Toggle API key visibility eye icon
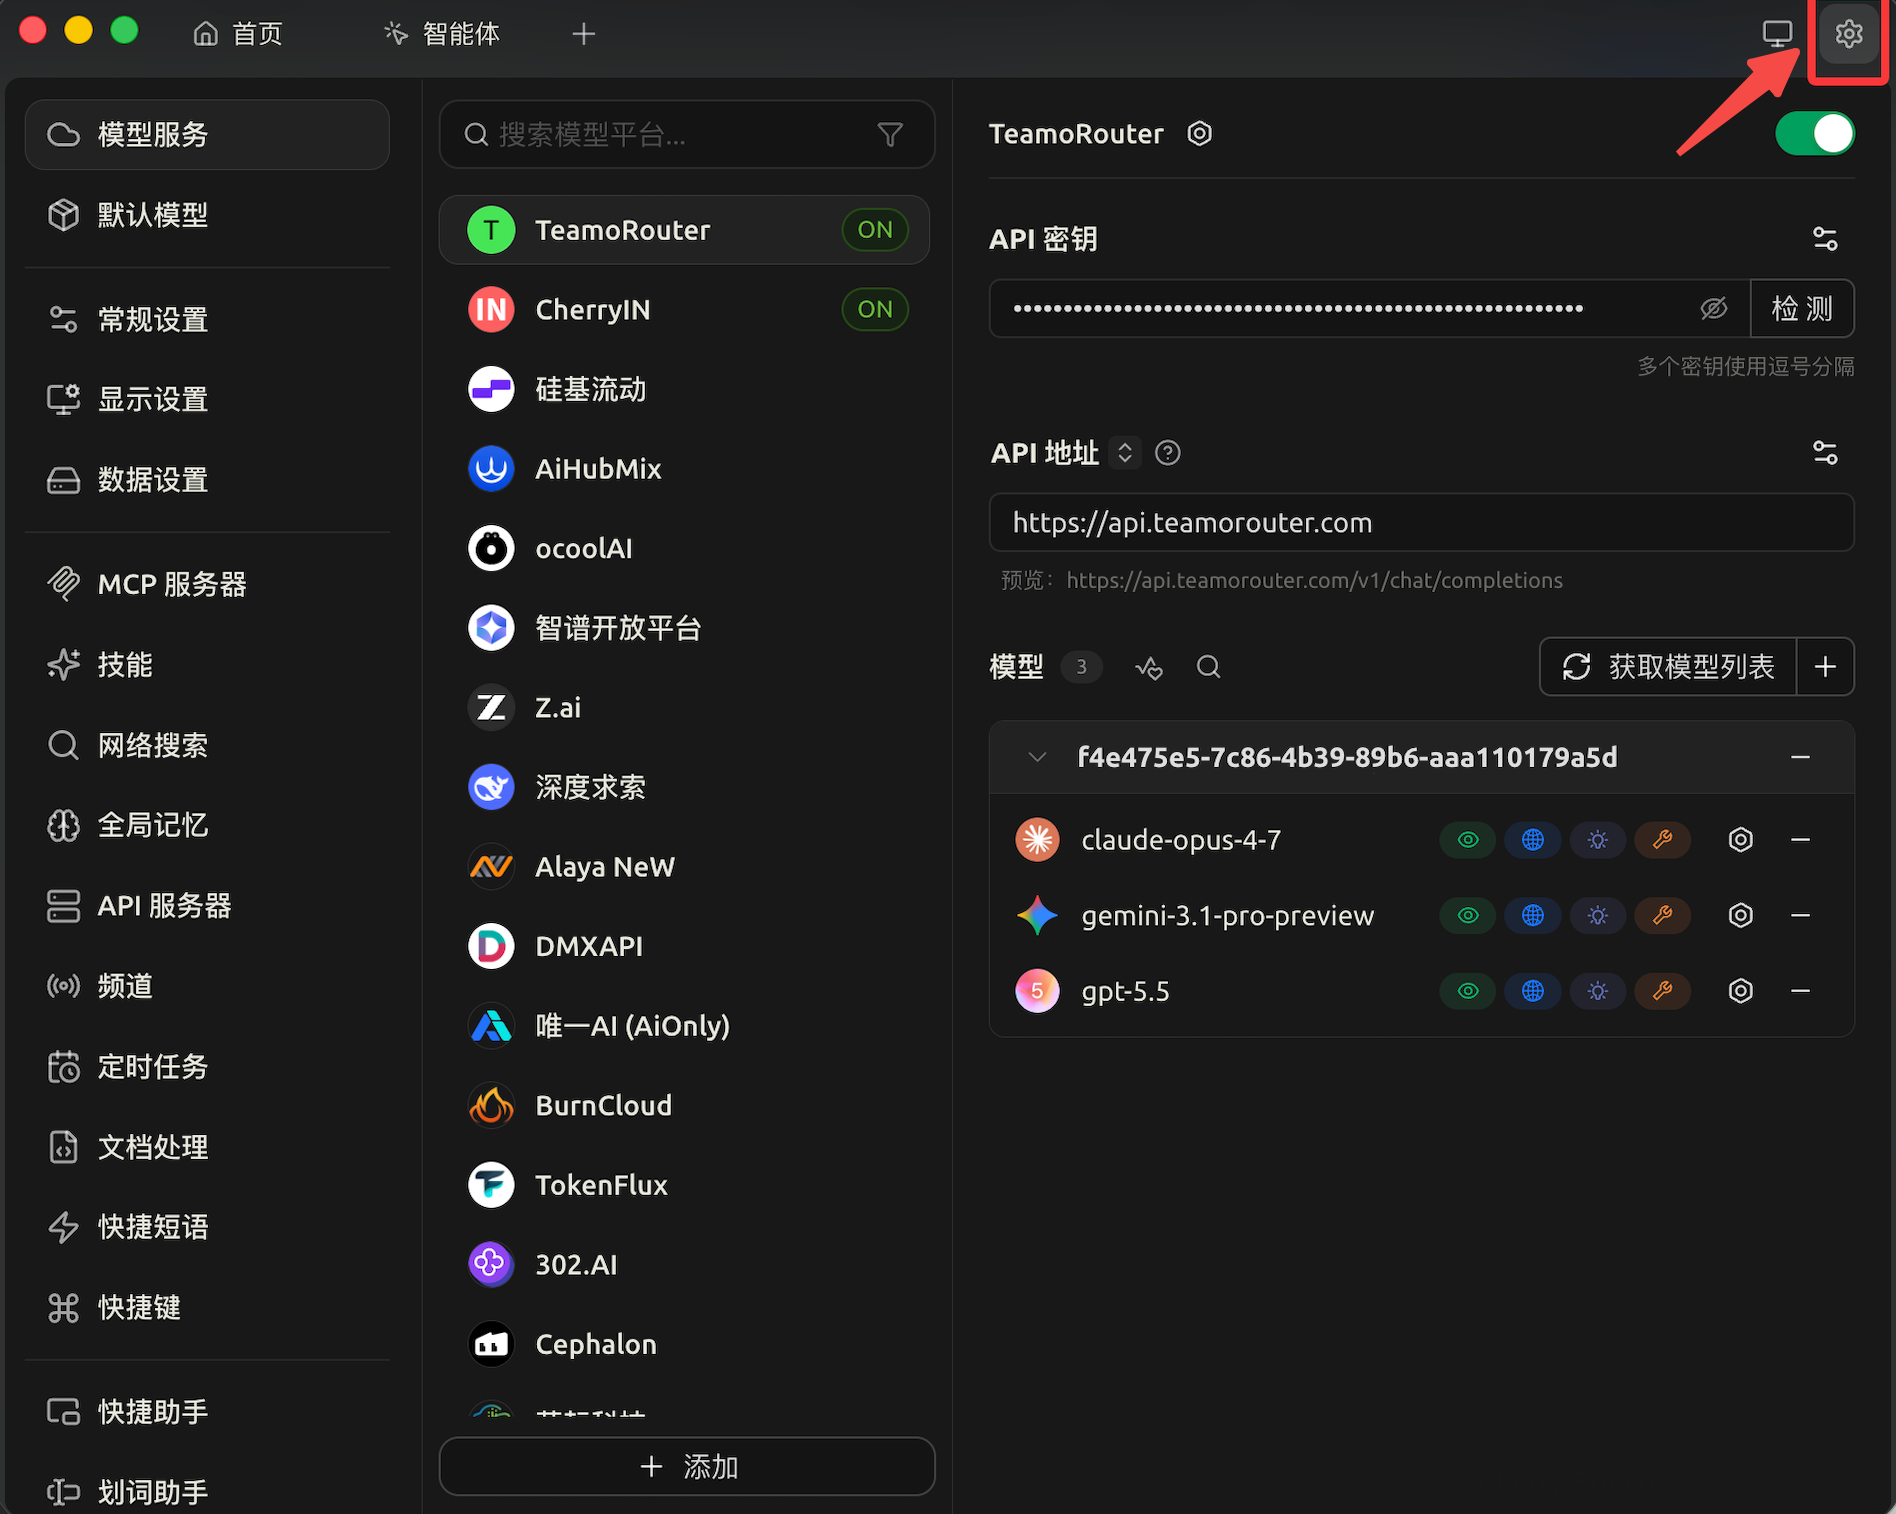The width and height of the screenshot is (1896, 1514). click(x=1713, y=308)
